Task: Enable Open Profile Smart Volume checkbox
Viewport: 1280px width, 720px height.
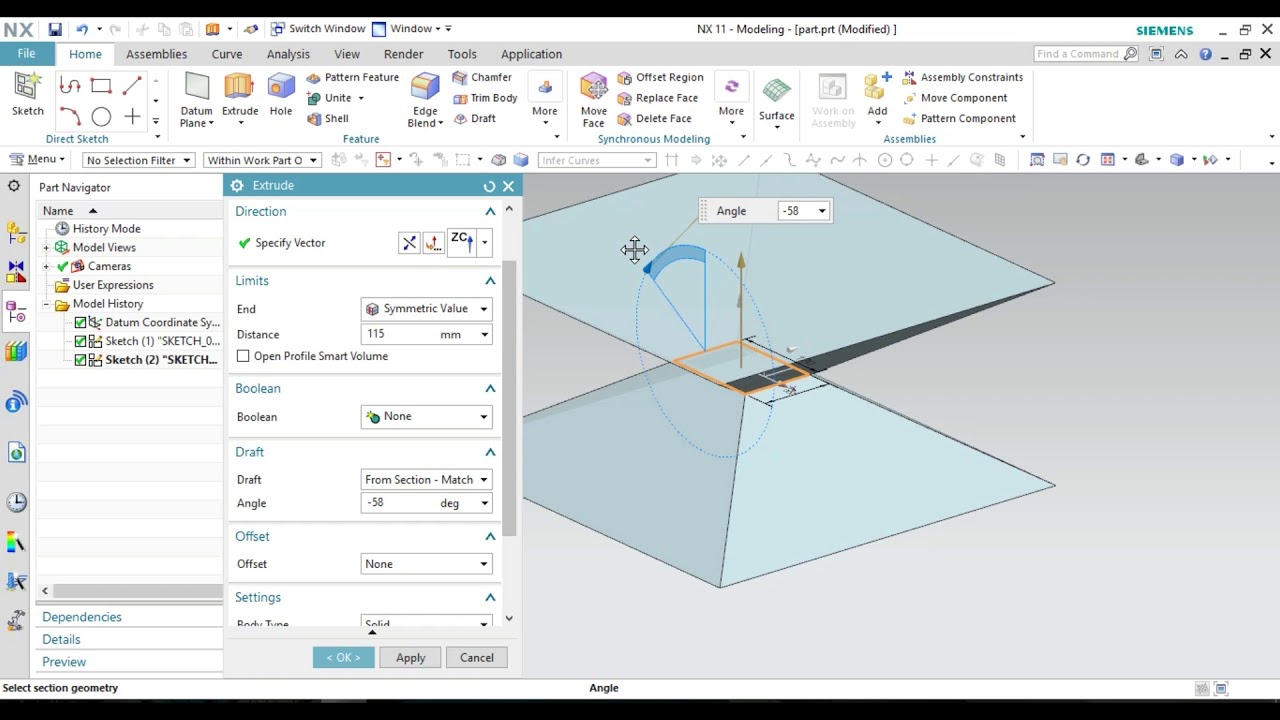Action: click(243, 356)
